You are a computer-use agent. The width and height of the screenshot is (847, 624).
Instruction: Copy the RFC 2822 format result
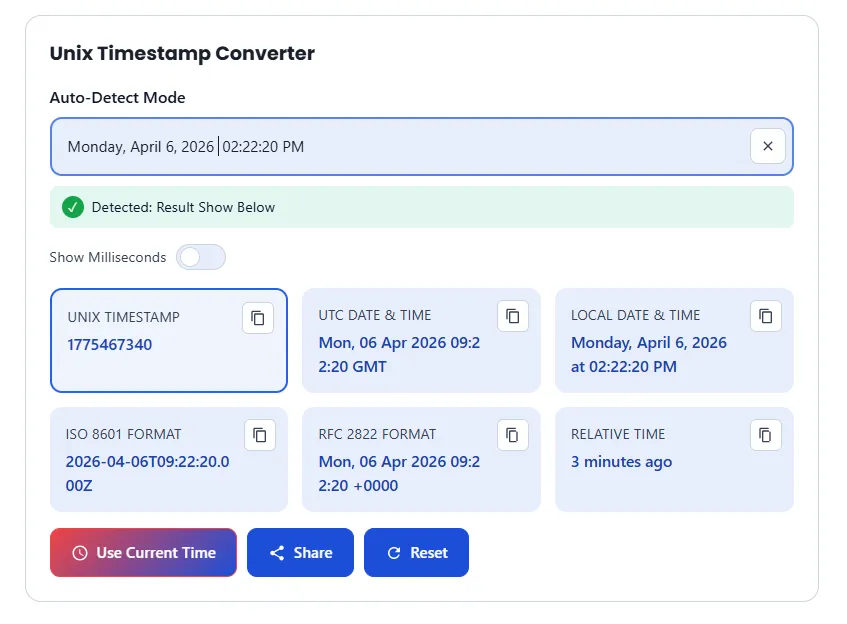512,435
